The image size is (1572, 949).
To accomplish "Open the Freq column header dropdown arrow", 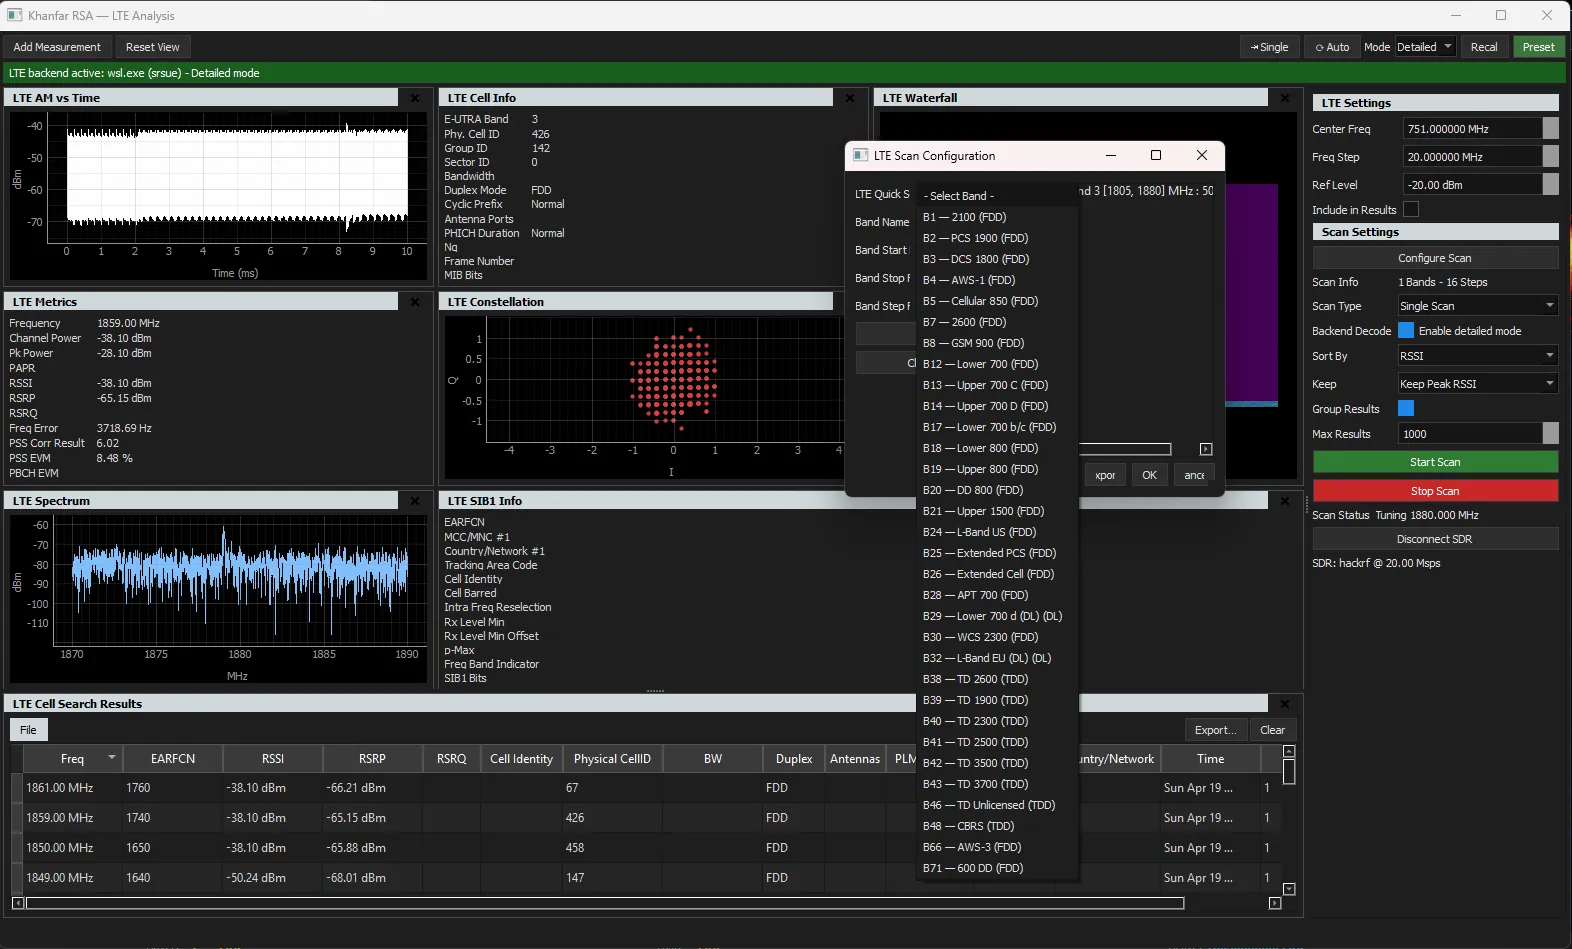I will coord(112,758).
